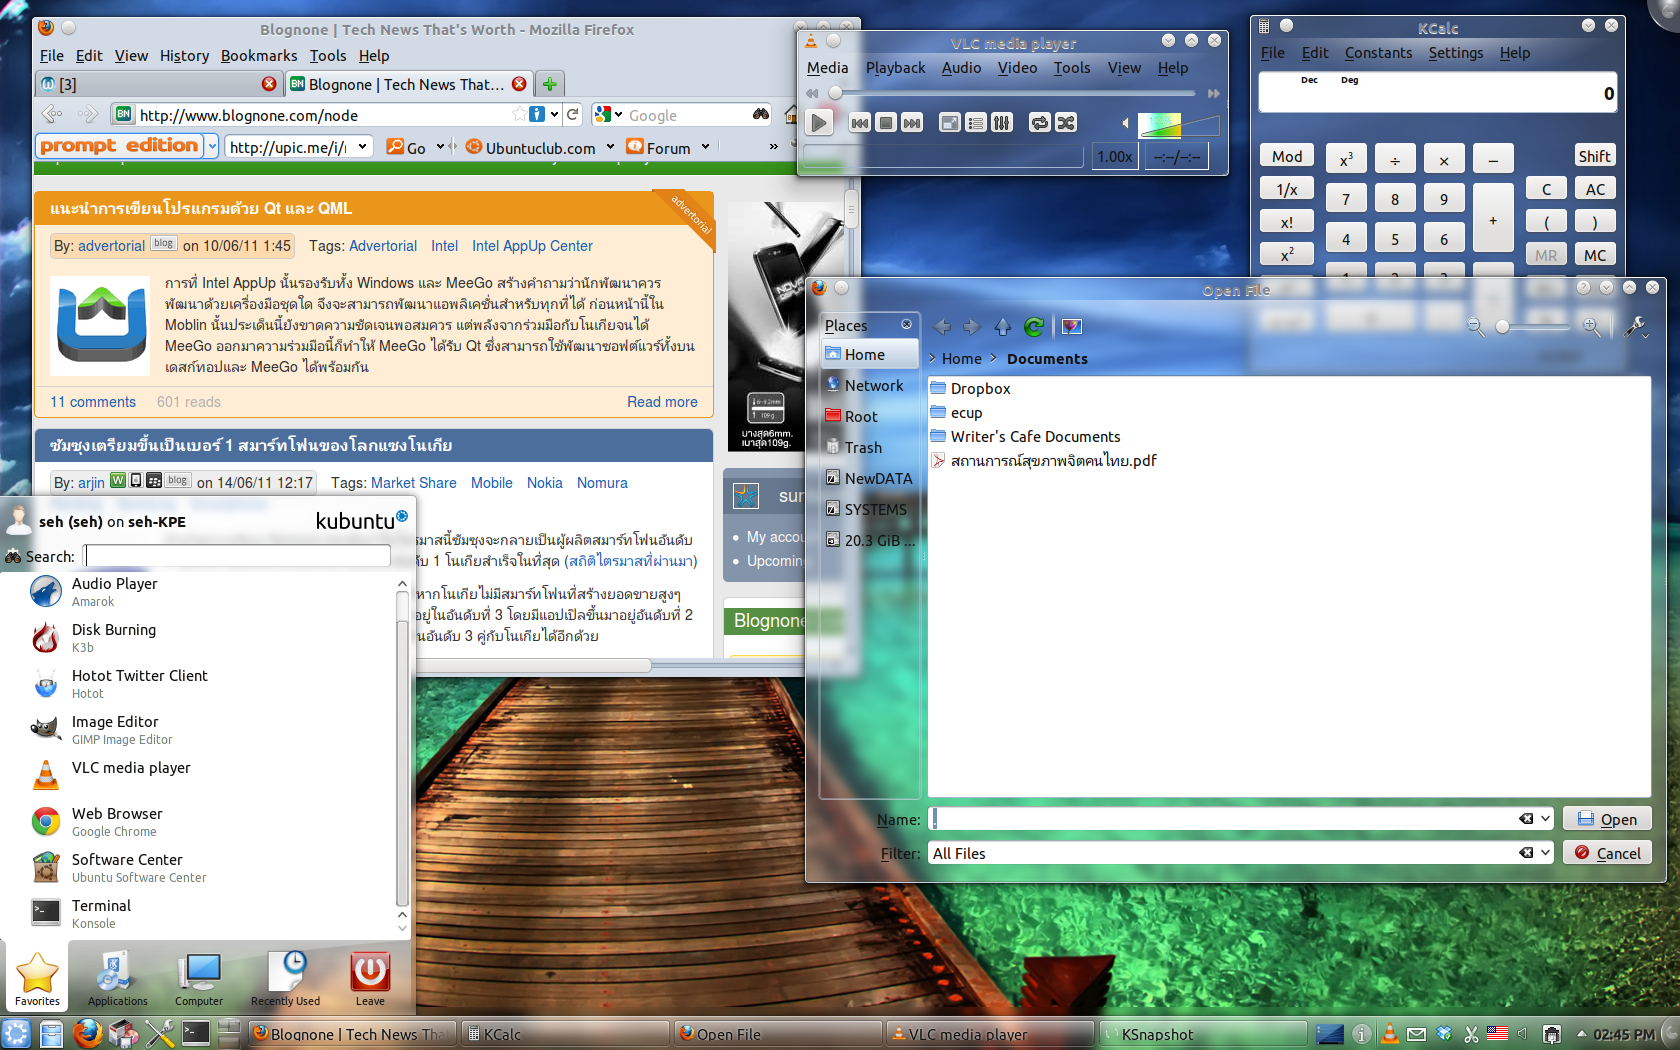The height and width of the screenshot is (1050, 1680).
Task: Select the Dec indicator in KCalc display
Action: tap(1309, 80)
